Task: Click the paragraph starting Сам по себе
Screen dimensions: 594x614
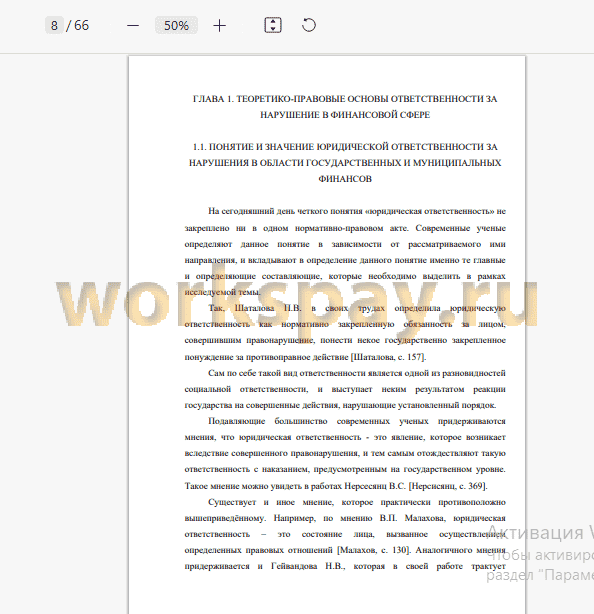Action: click(x=345, y=389)
